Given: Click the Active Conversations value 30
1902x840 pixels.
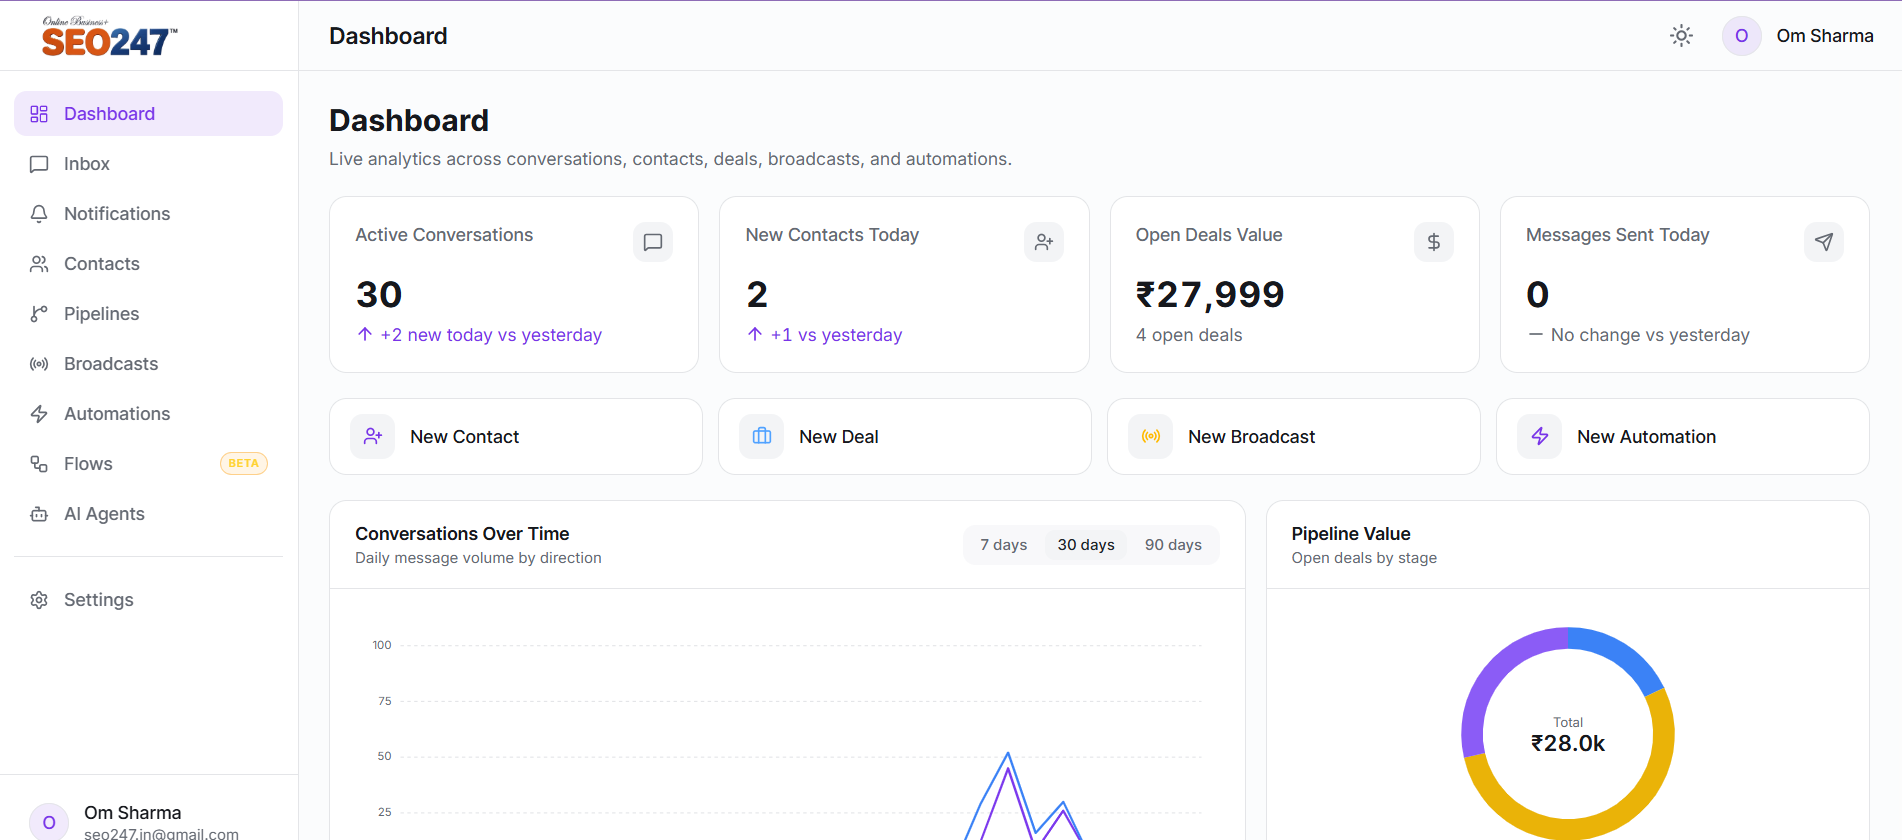Looking at the screenshot, I should tap(379, 295).
